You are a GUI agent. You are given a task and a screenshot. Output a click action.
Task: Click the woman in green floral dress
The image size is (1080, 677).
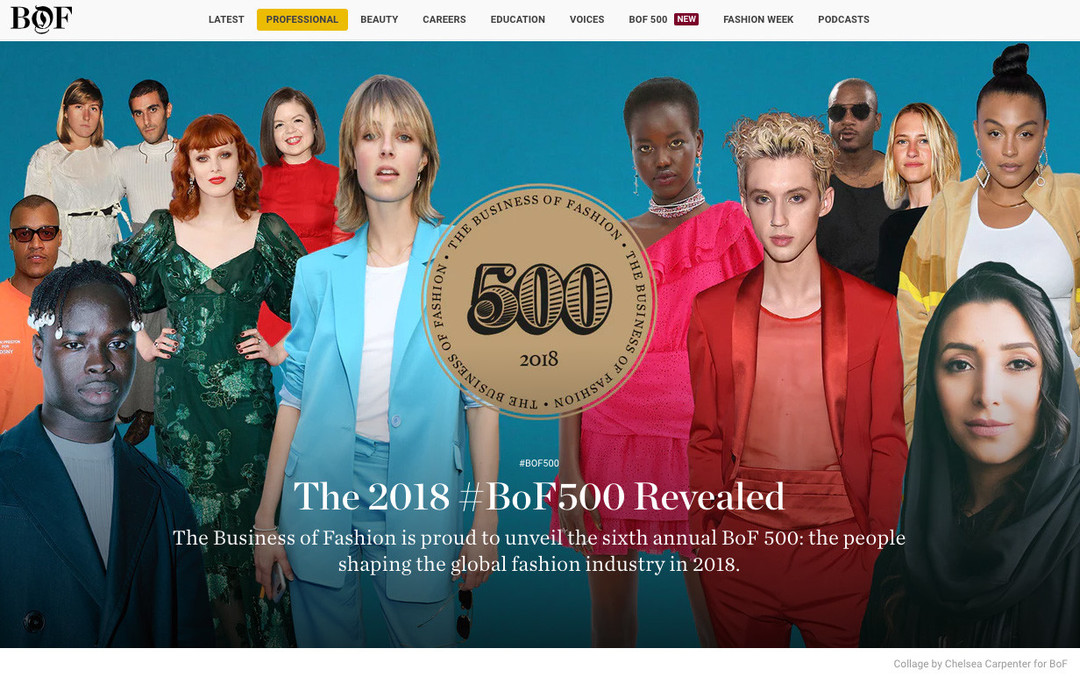[214, 358]
